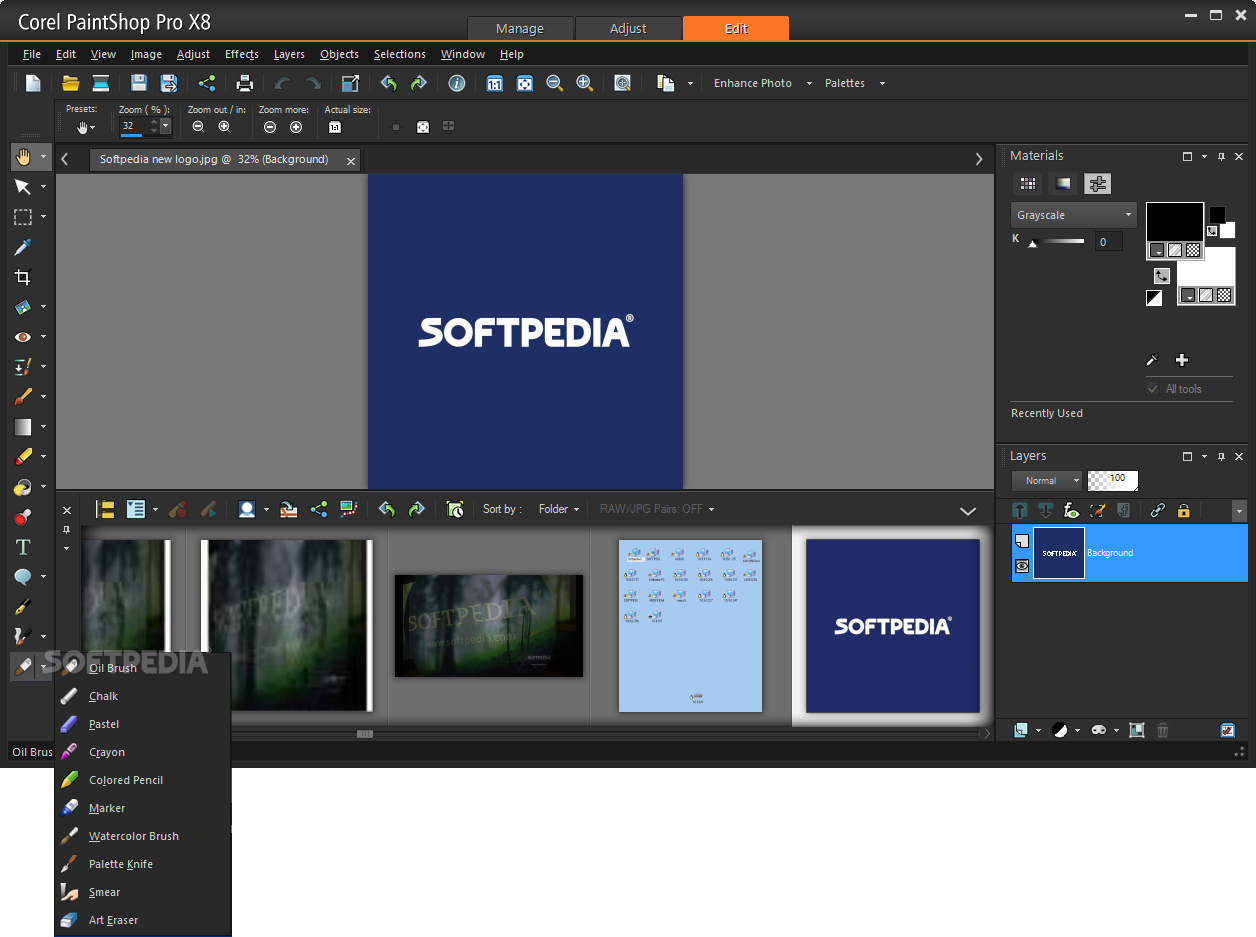Expand the Presets hand dropdown
The width and height of the screenshot is (1256, 937).
[84, 127]
